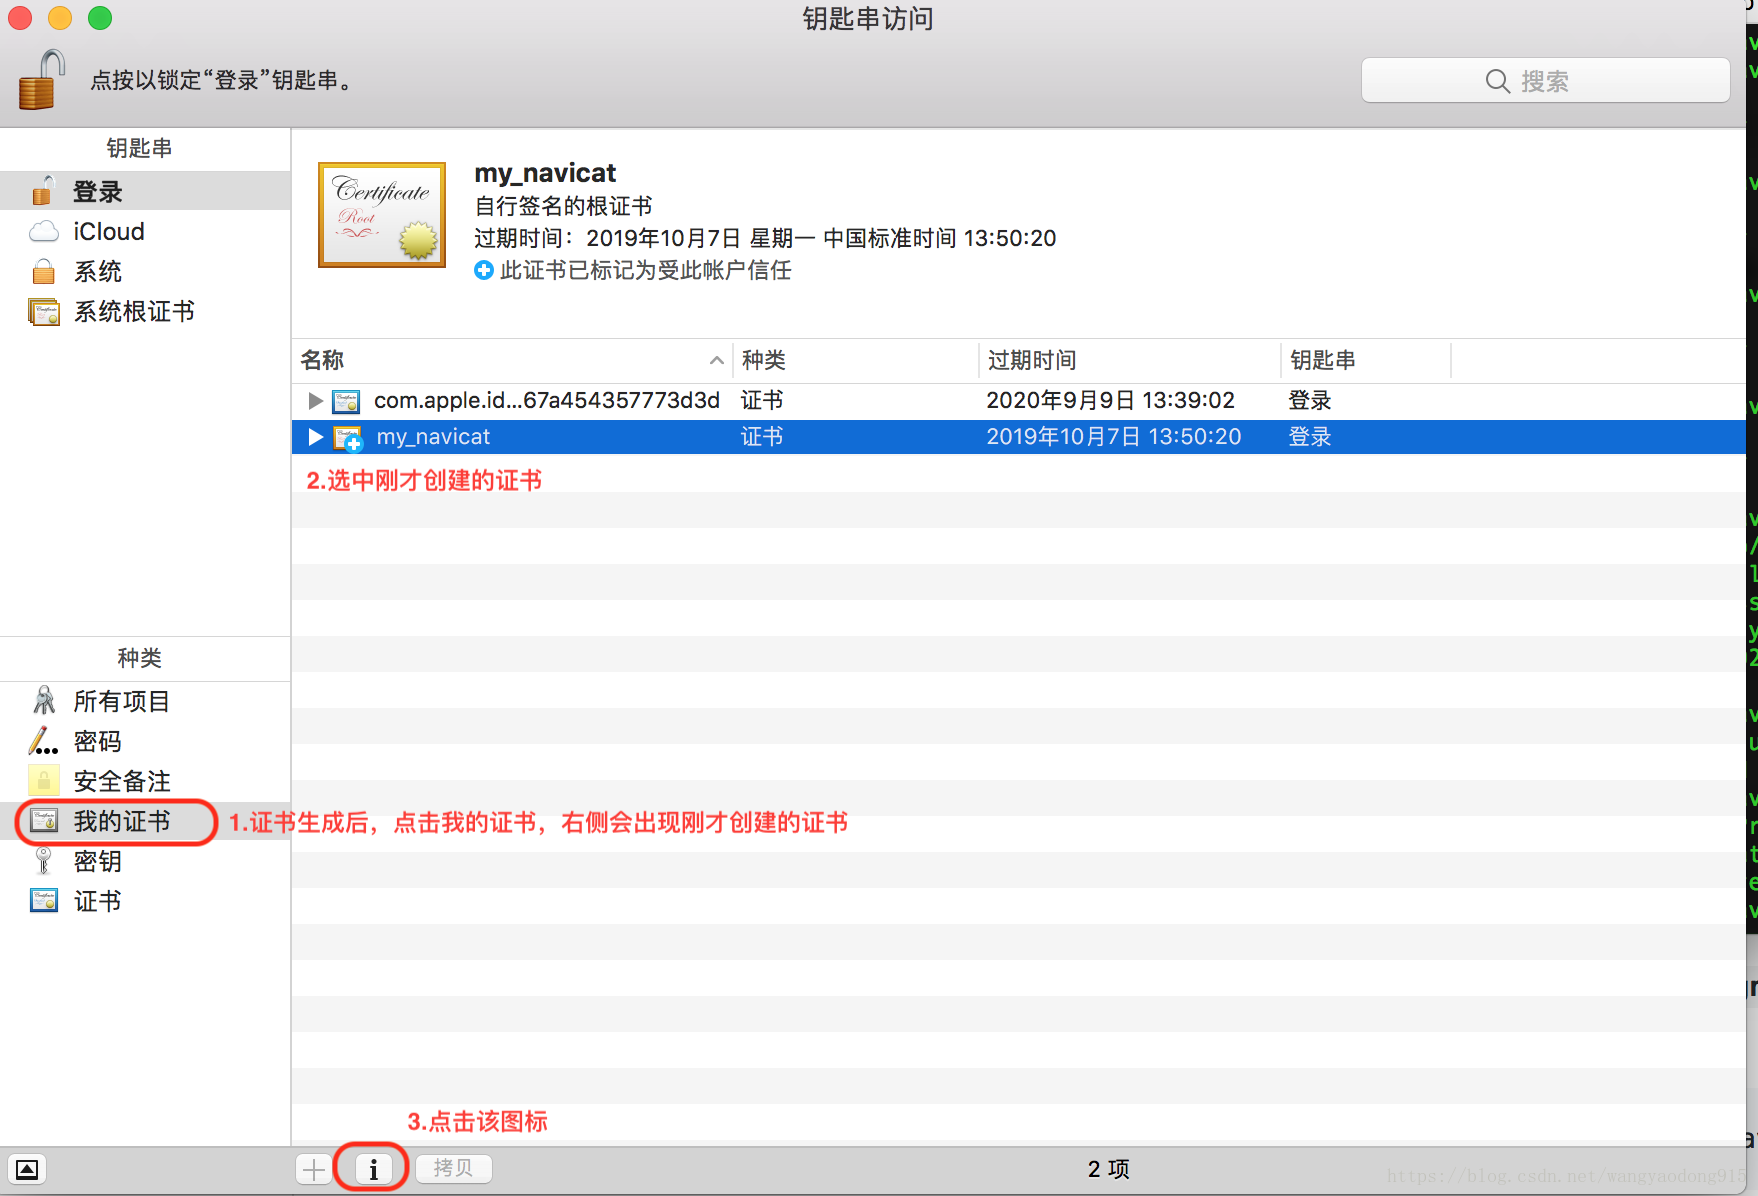The height and width of the screenshot is (1196, 1758).
Task: Select the com.apple.id...67a454357773d3d row
Action: [x=1018, y=401]
